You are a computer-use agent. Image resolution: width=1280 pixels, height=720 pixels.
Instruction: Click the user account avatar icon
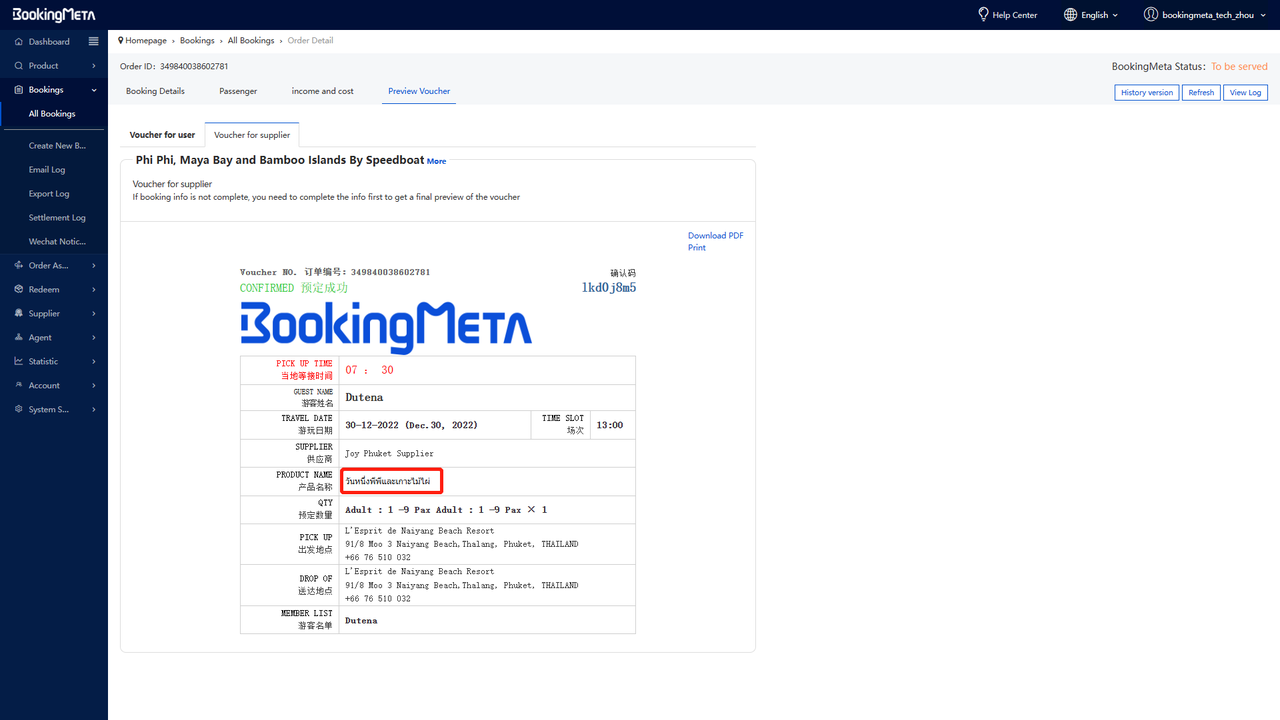pos(1150,15)
